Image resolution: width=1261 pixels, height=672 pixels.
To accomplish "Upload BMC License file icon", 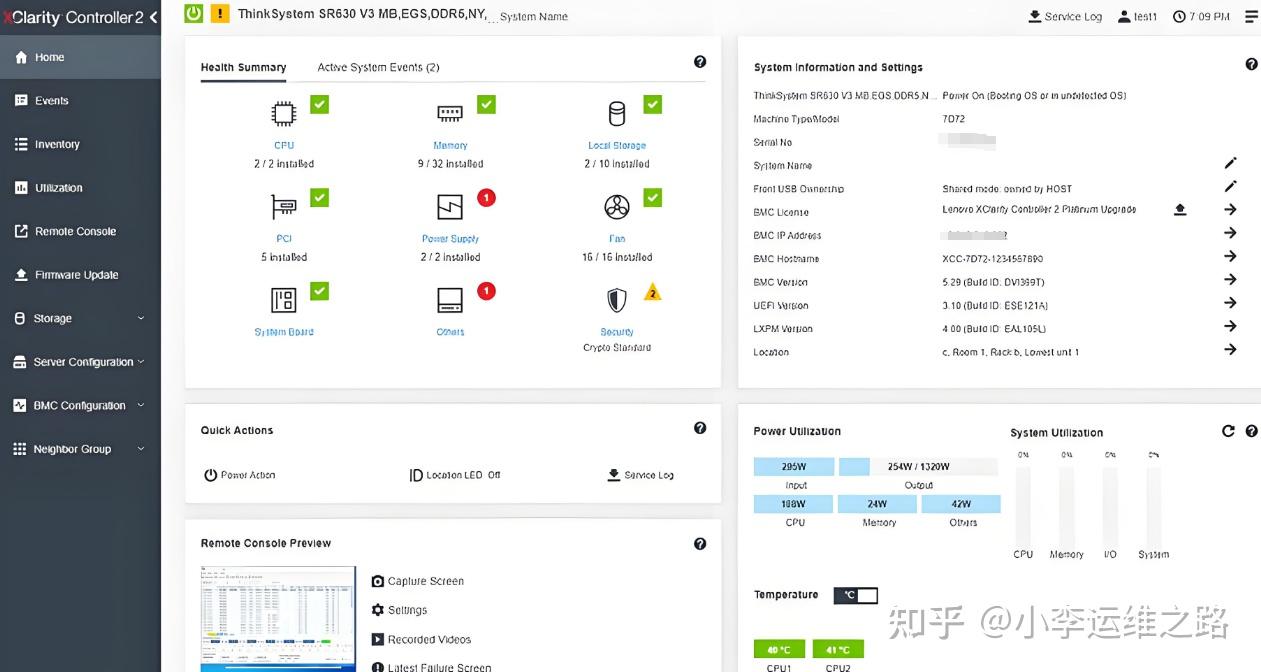I will pyautogui.click(x=1180, y=209).
